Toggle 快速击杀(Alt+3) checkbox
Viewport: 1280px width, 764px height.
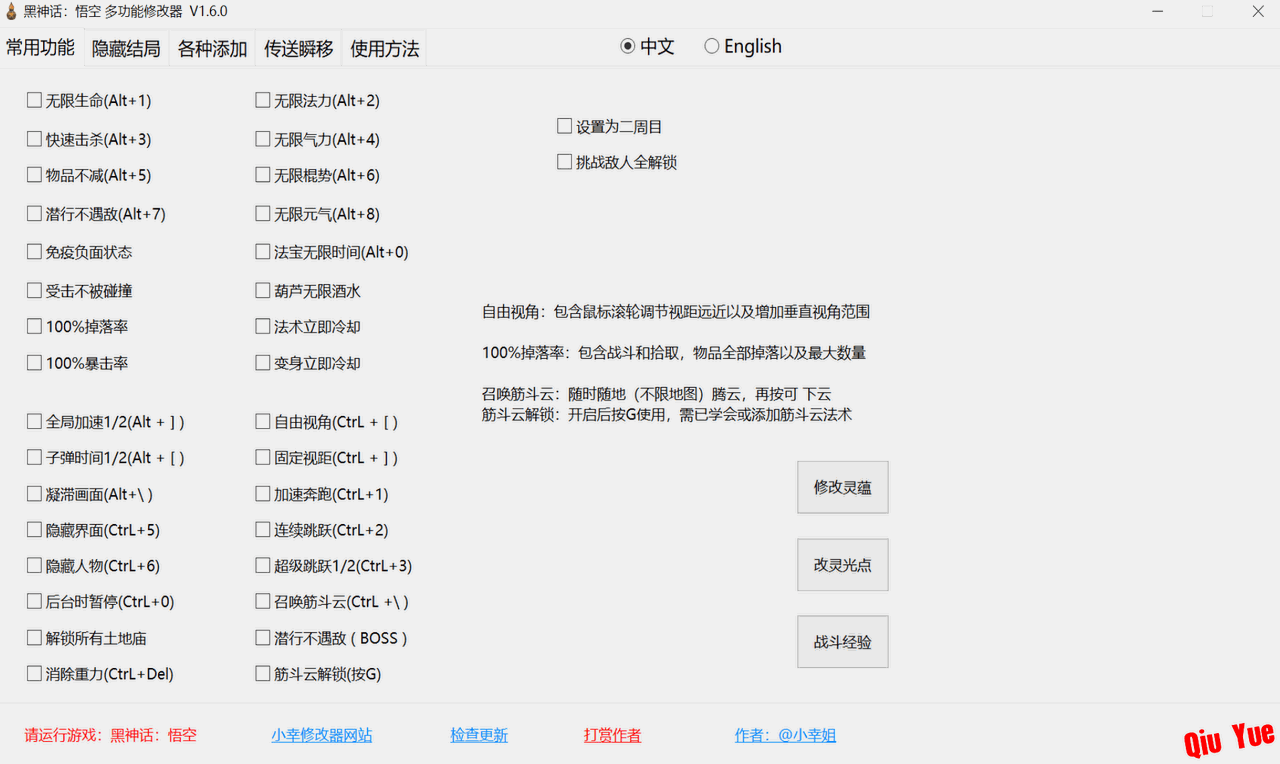point(35,139)
